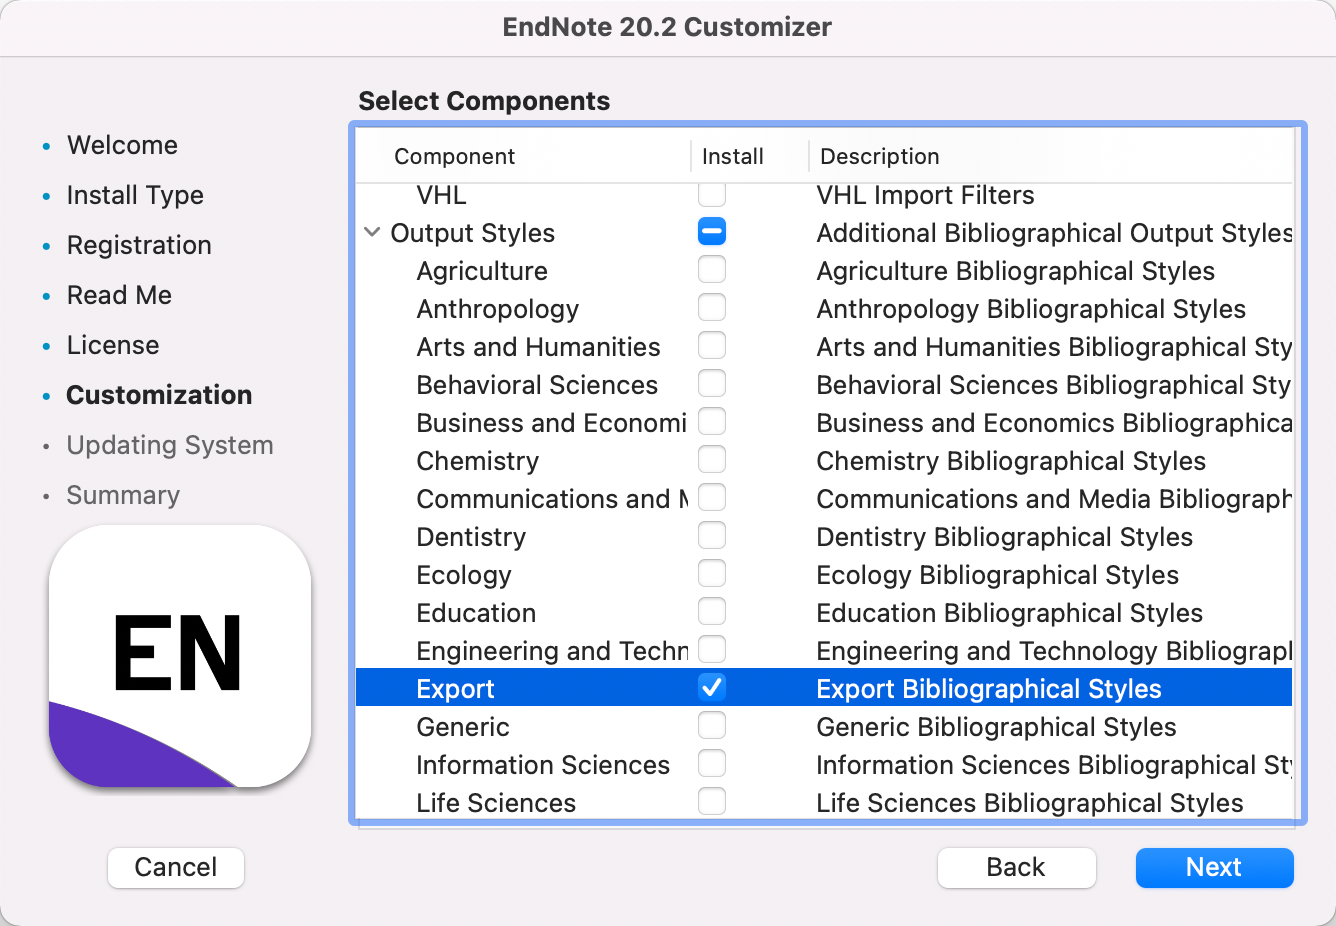1336x926 pixels.
Task: Select the Export component row
Action: (824, 688)
